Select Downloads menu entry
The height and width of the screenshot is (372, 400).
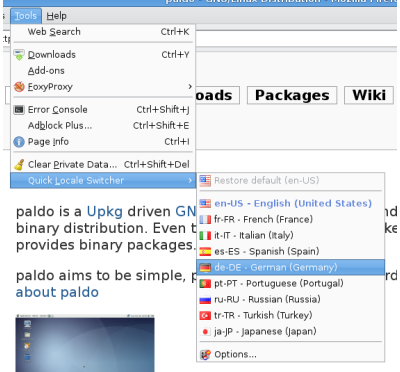103,55
